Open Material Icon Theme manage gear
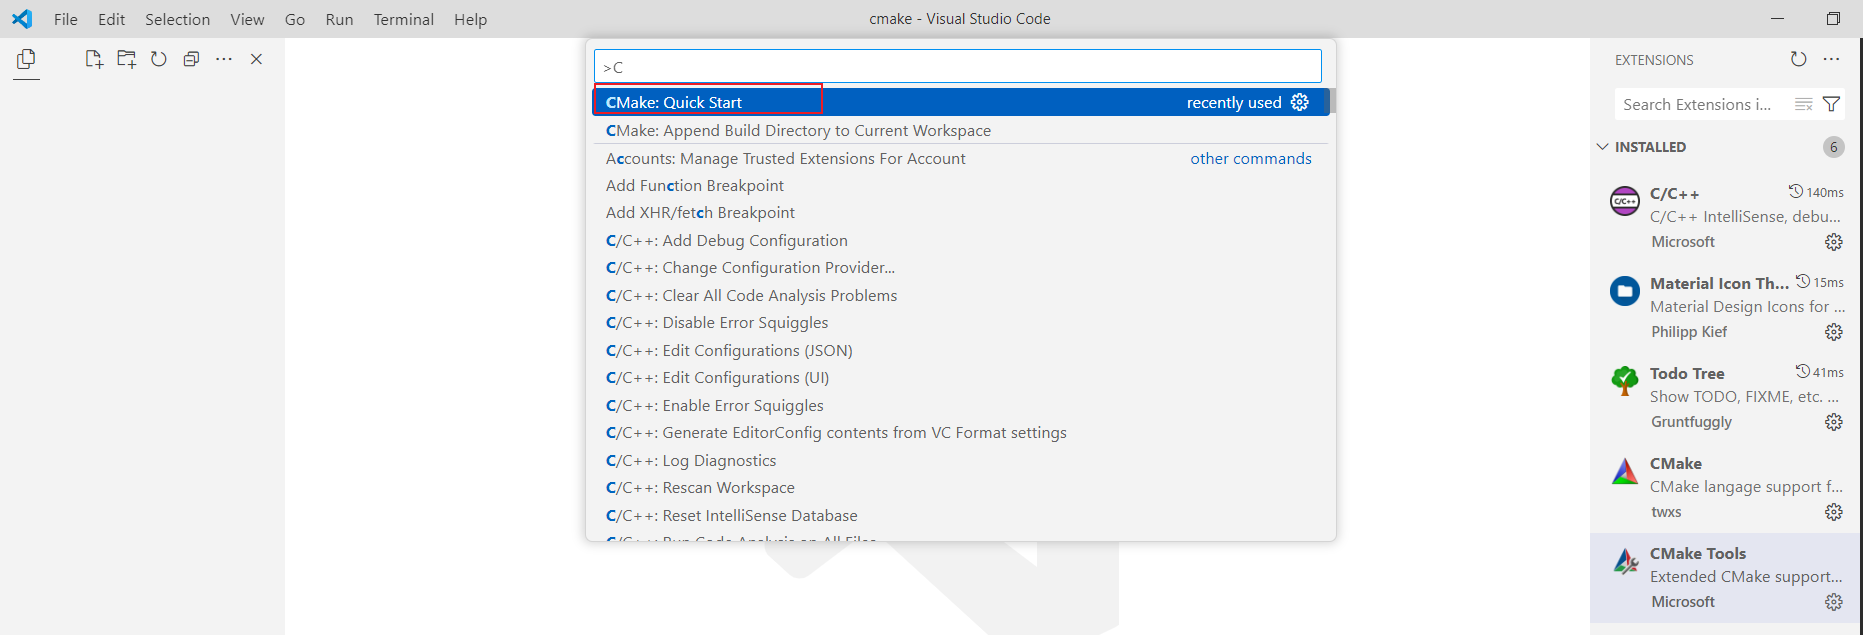Screen dimensions: 1863x635 click(x=1833, y=332)
